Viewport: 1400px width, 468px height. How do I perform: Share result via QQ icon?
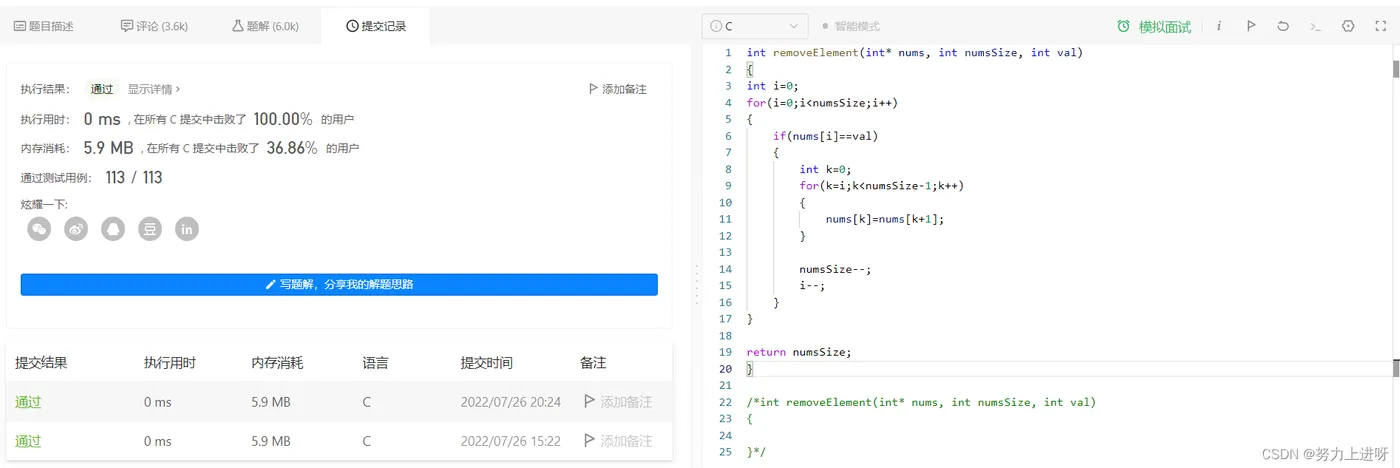click(113, 229)
